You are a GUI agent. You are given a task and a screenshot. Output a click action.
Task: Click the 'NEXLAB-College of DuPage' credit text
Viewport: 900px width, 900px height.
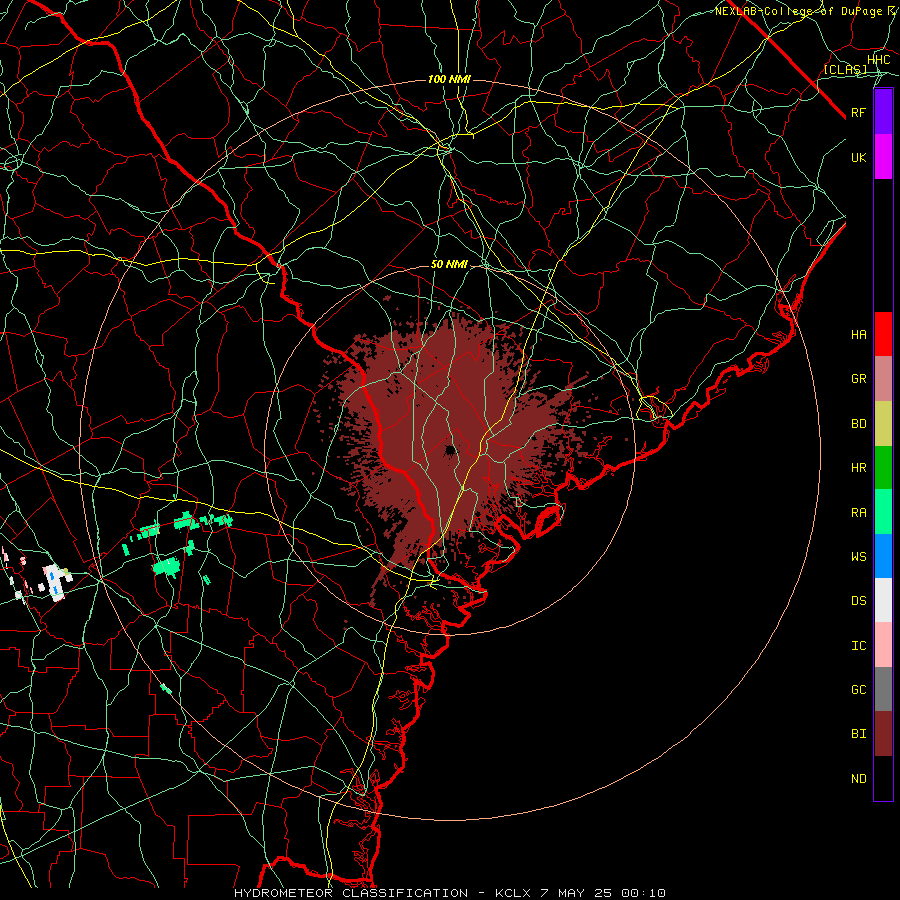click(x=801, y=11)
